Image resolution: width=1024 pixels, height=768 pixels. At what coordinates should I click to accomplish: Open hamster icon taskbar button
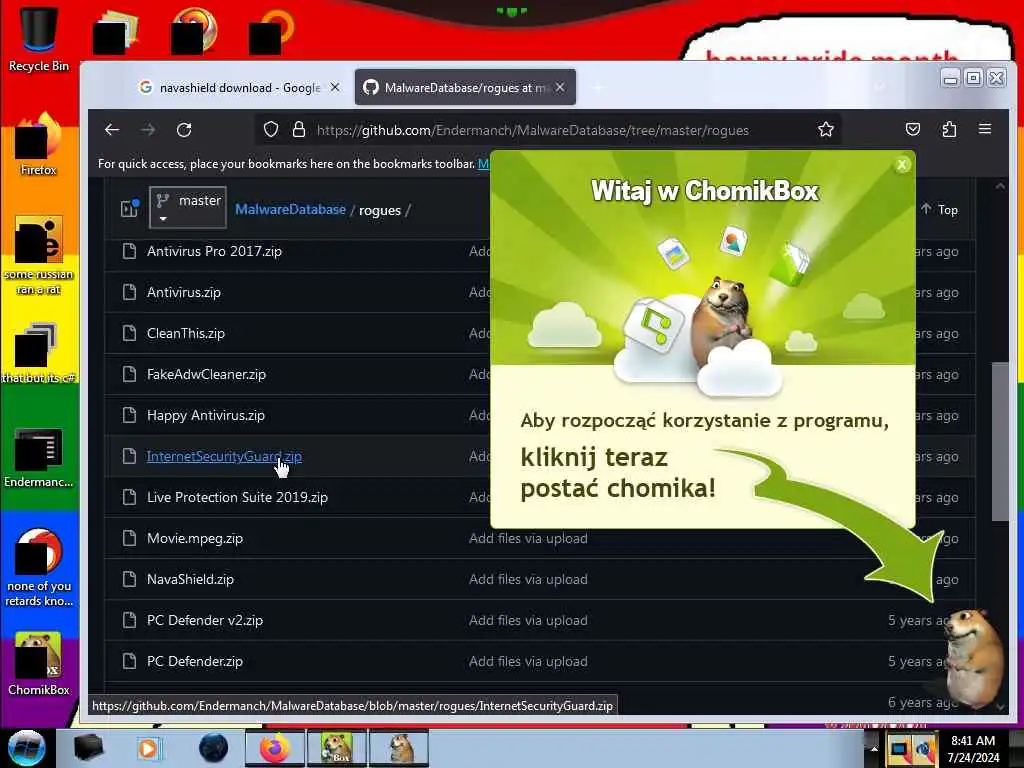click(x=399, y=748)
